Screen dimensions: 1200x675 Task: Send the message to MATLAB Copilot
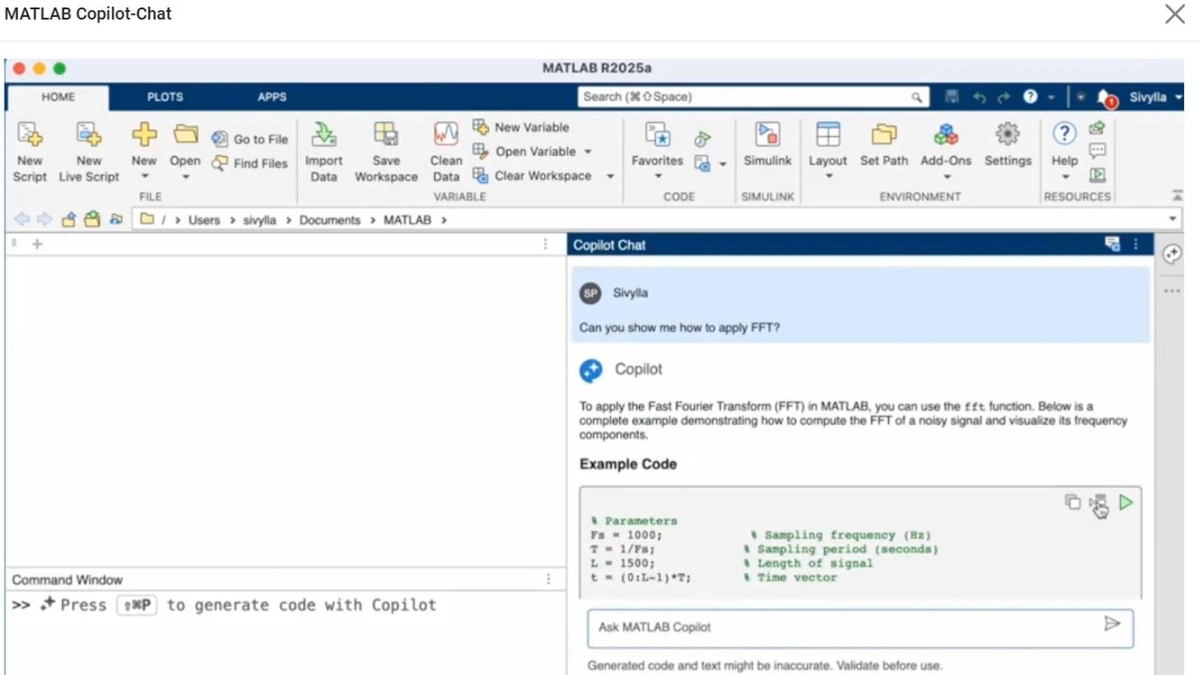coord(1112,624)
